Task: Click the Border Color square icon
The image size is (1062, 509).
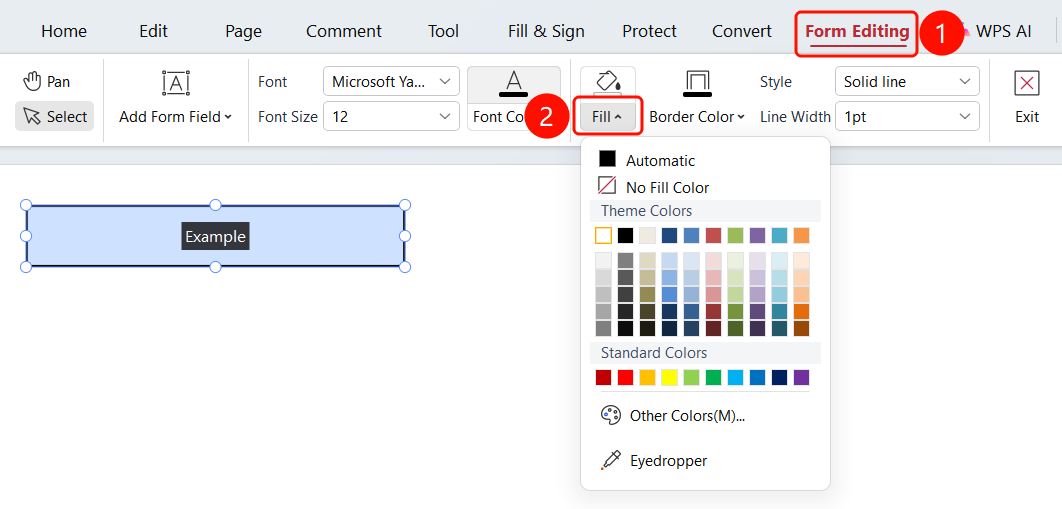Action: pos(697,83)
